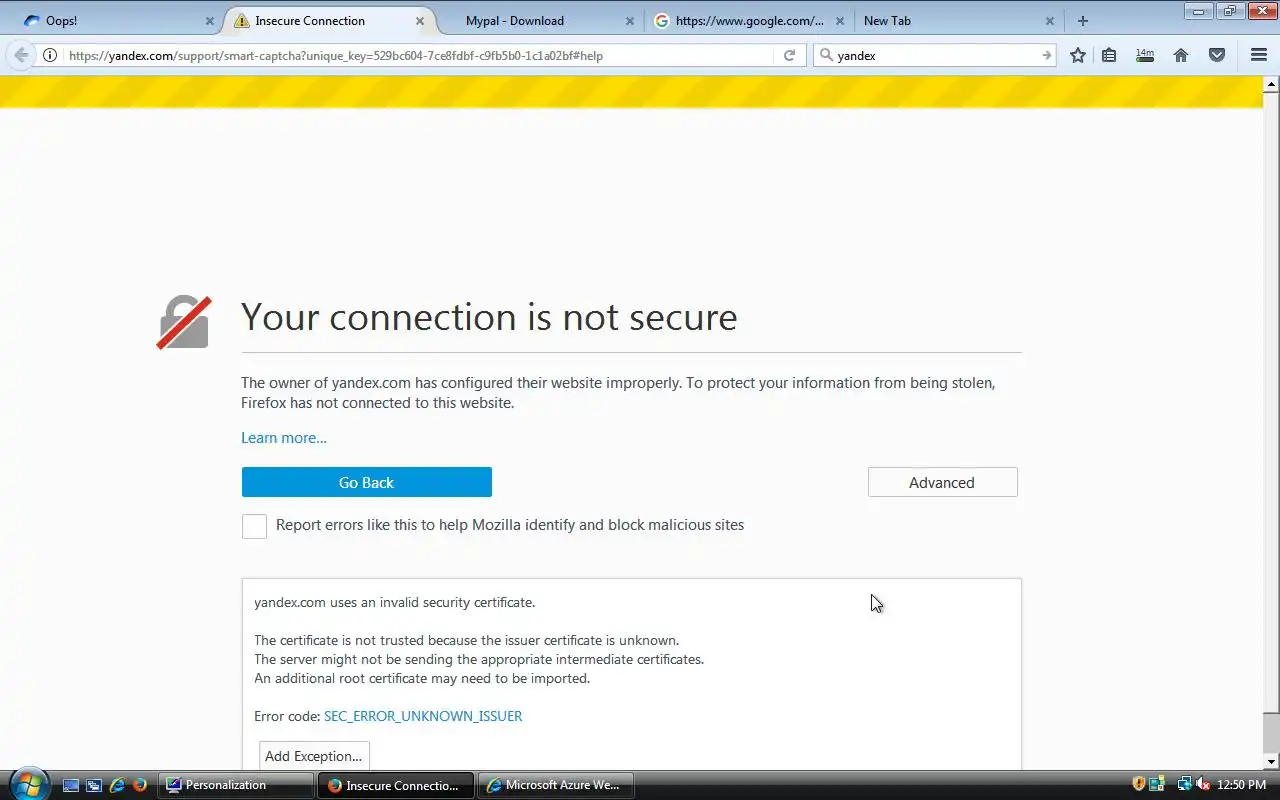Click the 12:50 PM clock
Image resolution: width=1280 pixels, height=800 pixels.
coord(1242,785)
